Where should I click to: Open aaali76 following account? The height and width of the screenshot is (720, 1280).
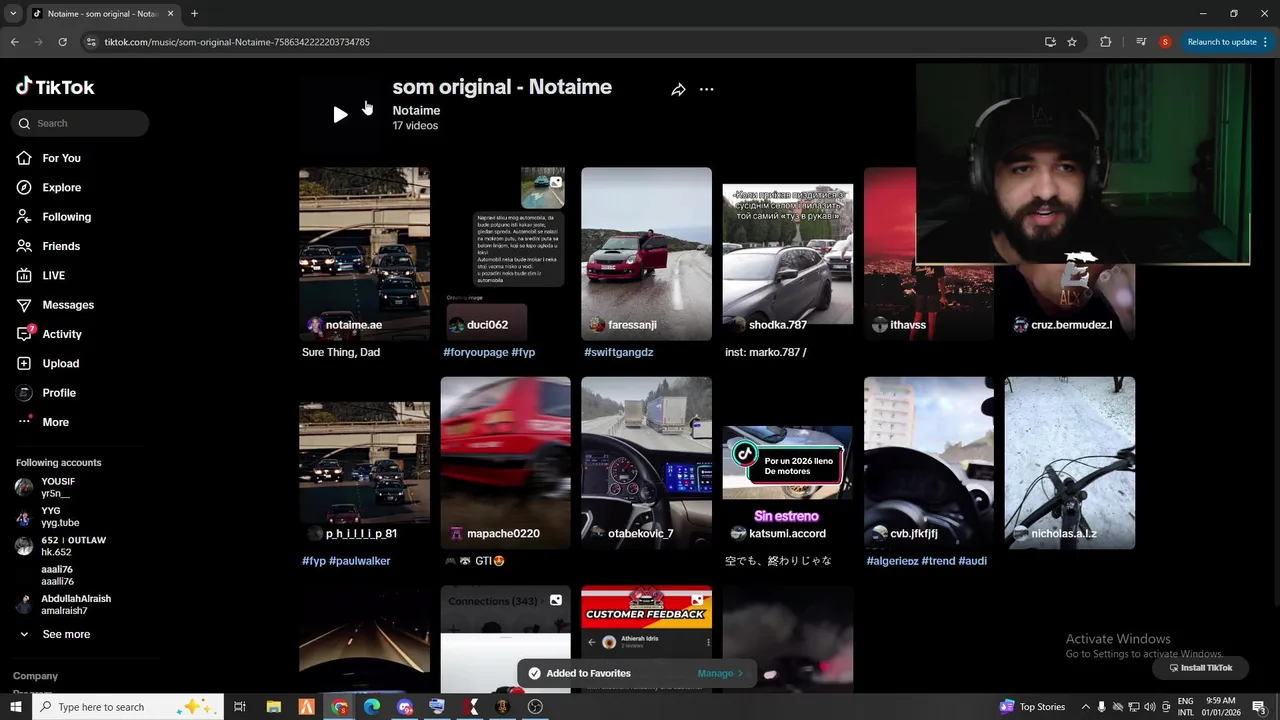pyautogui.click(x=58, y=575)
